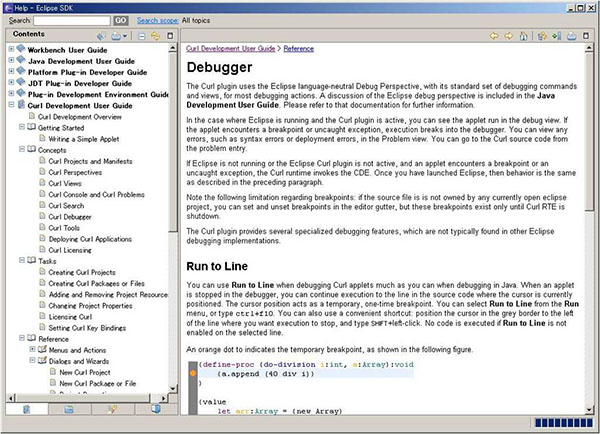Collapse the Reference node

pyautogui.click(x=22, y=338)
